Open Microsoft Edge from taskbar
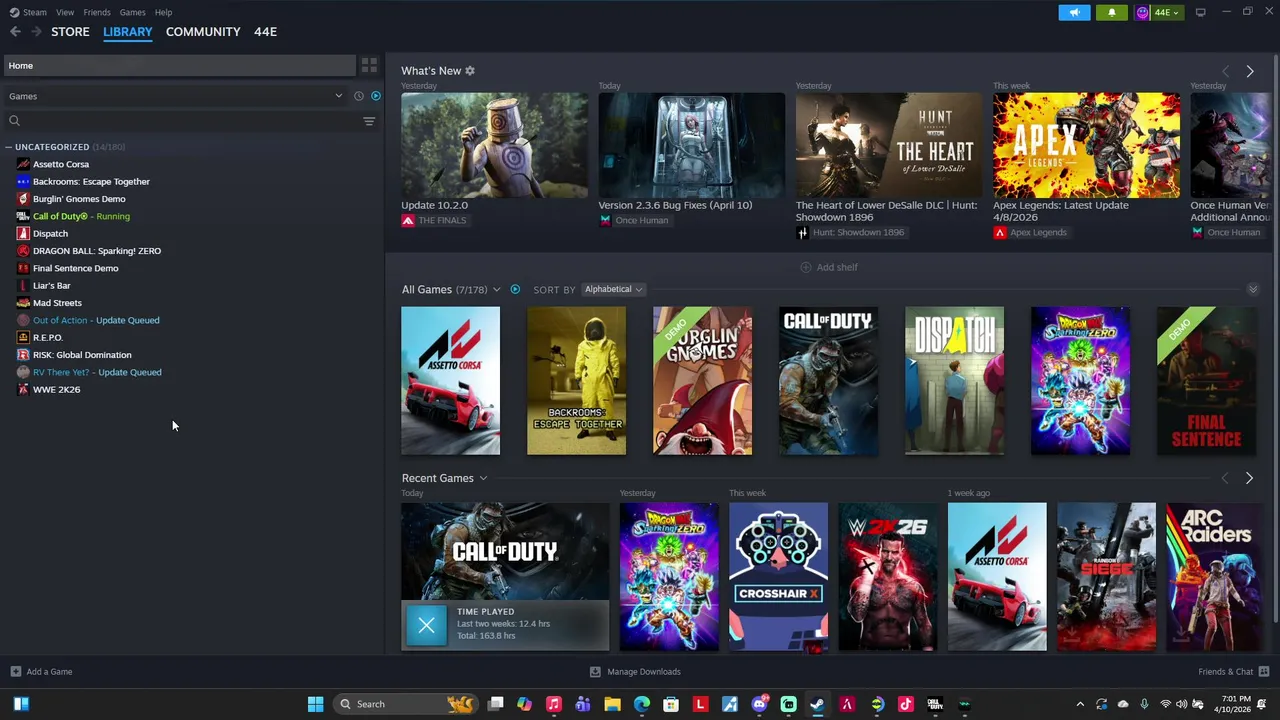 [x=642, y=704]
